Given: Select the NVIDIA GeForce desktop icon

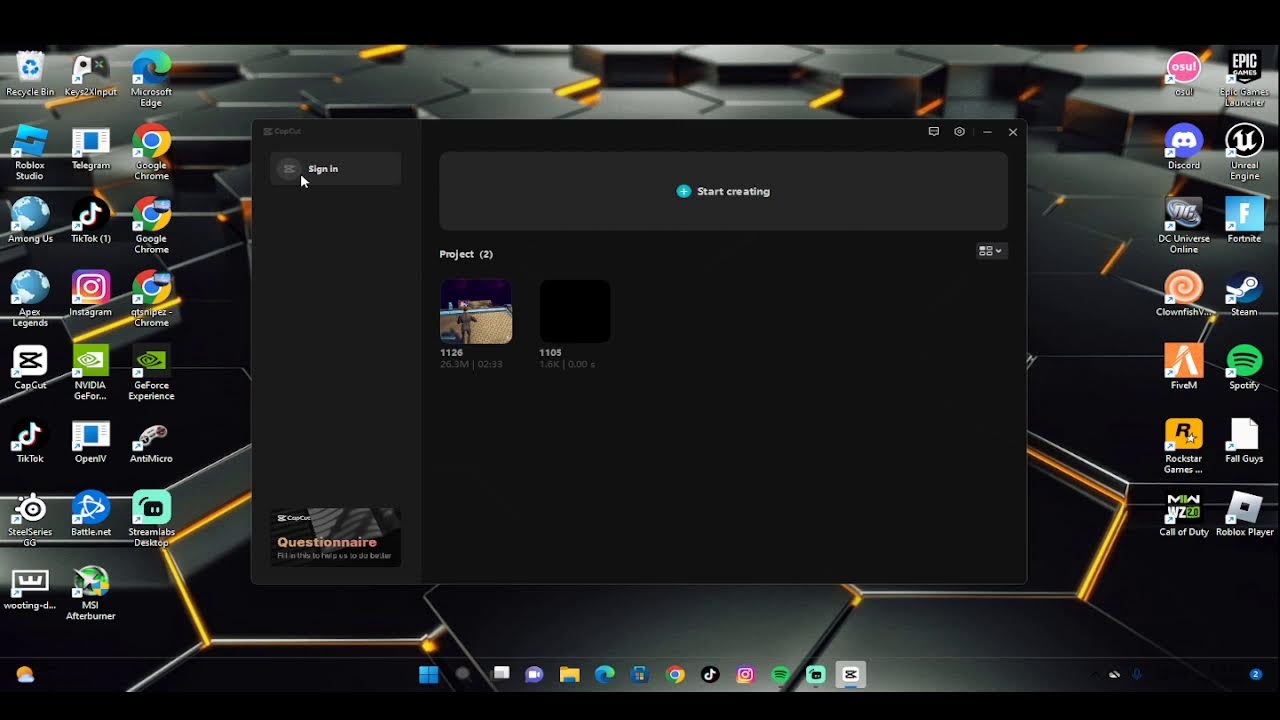Looking at the screenshot, I should click(x=91, y=373).
